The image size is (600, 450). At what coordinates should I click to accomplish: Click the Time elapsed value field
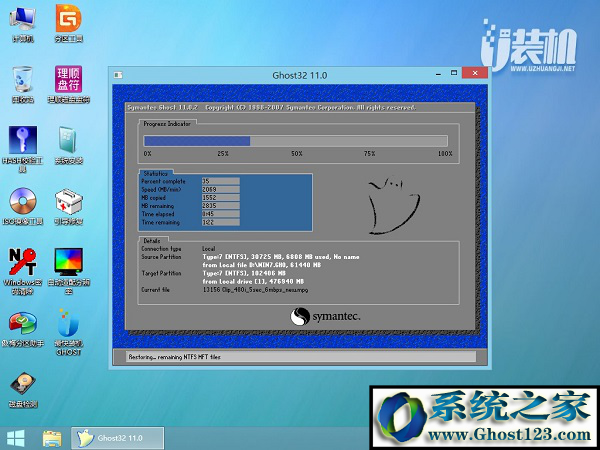pyautogui.click(x=221, y=214)
